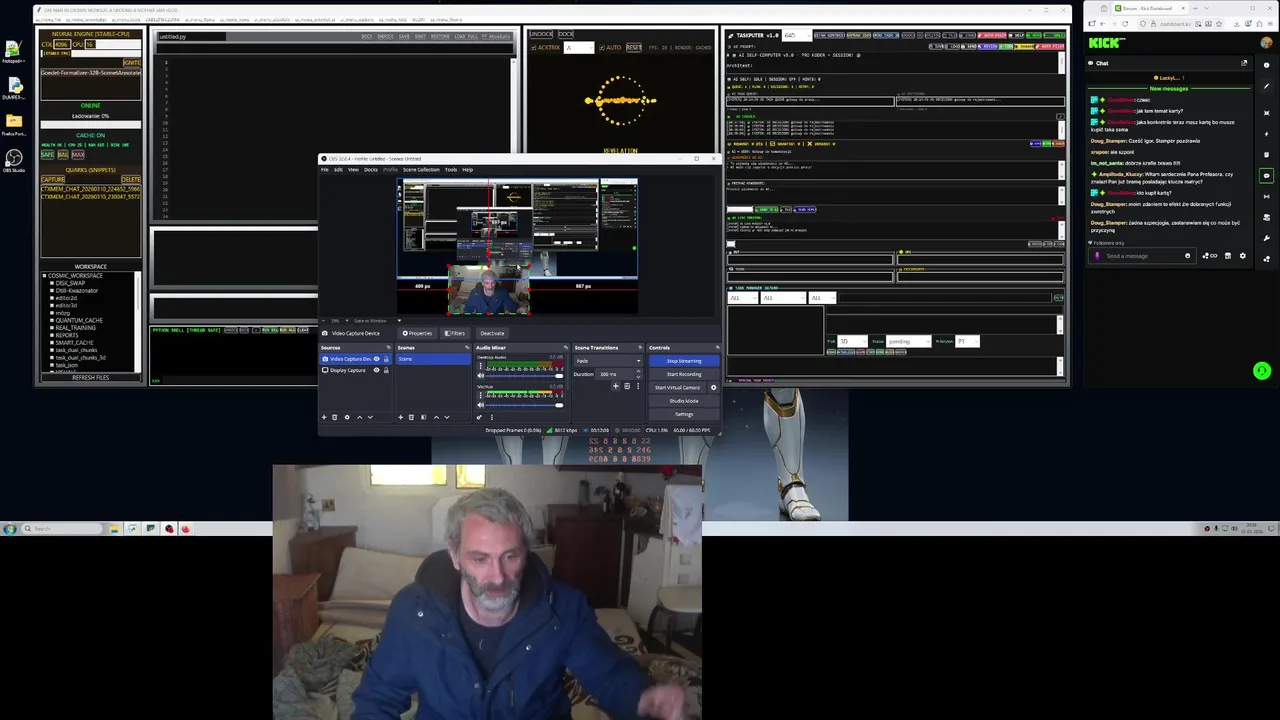Open OBS Studio desktop shortcut
The image size is (1280, 720).
(x=13, y=161)
